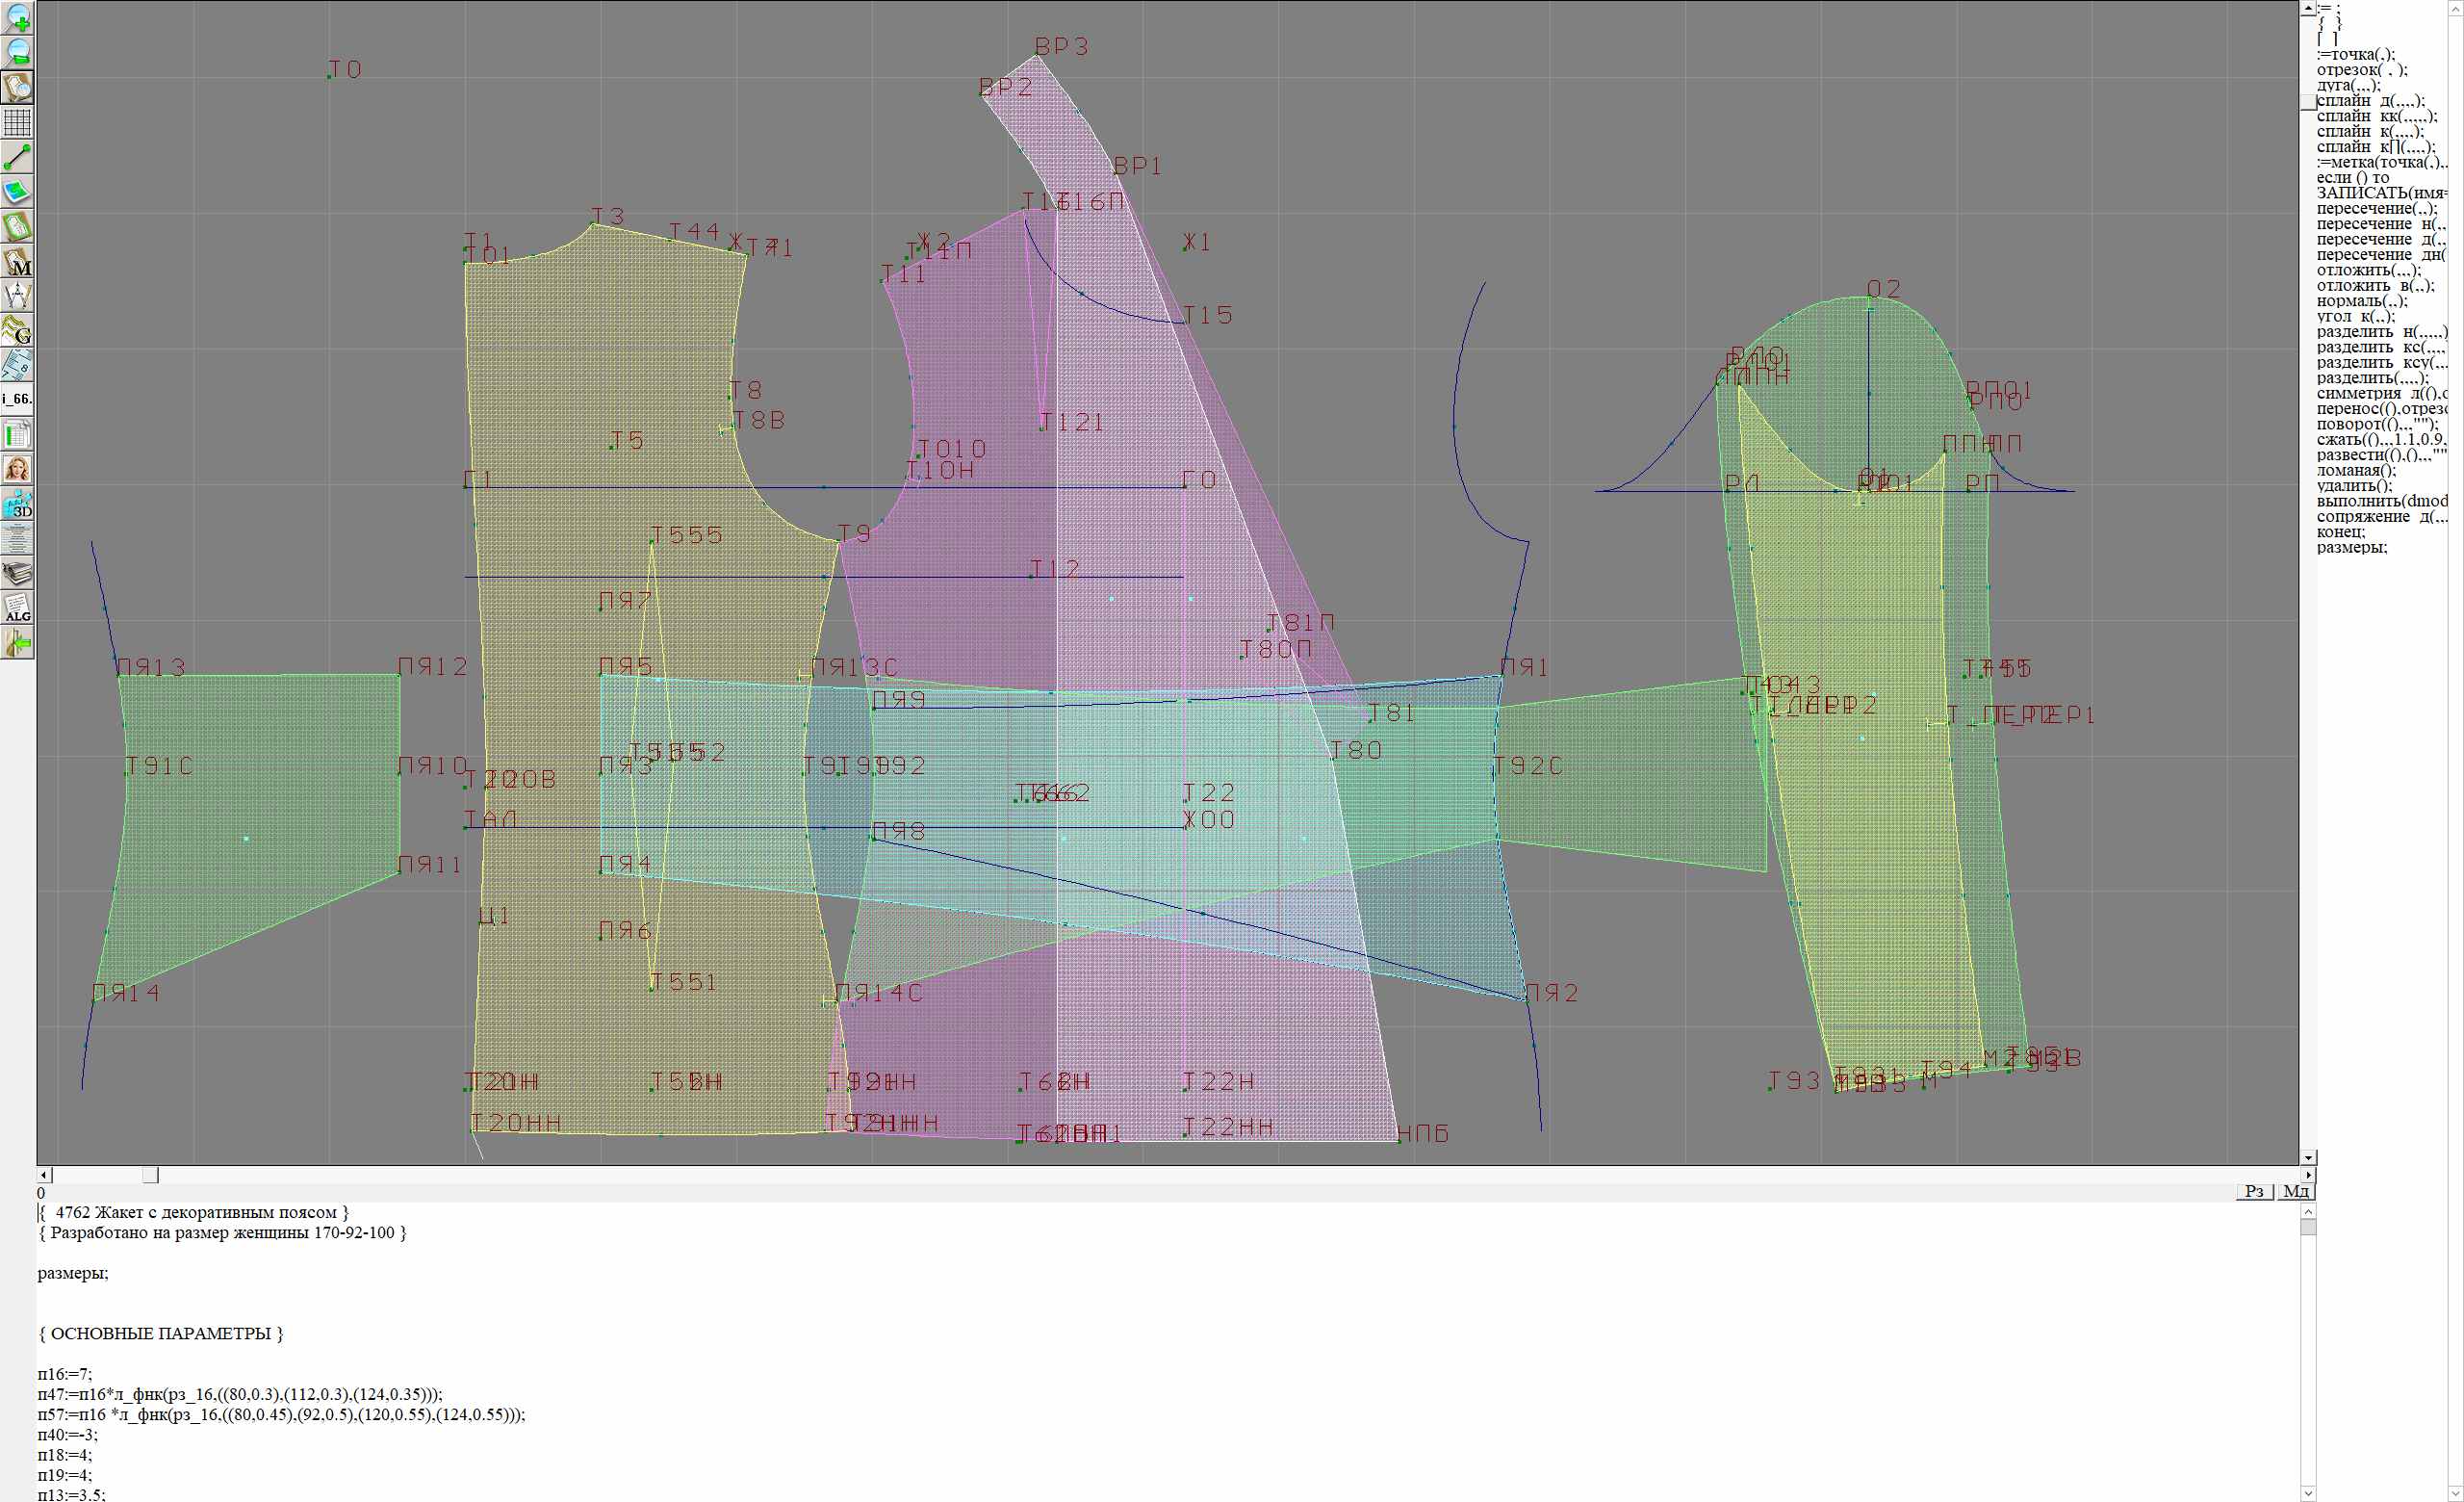The height and width of the screenshot is (1502, 2464).
Task: Open the pattern with M icon
Action: point(17,262)
